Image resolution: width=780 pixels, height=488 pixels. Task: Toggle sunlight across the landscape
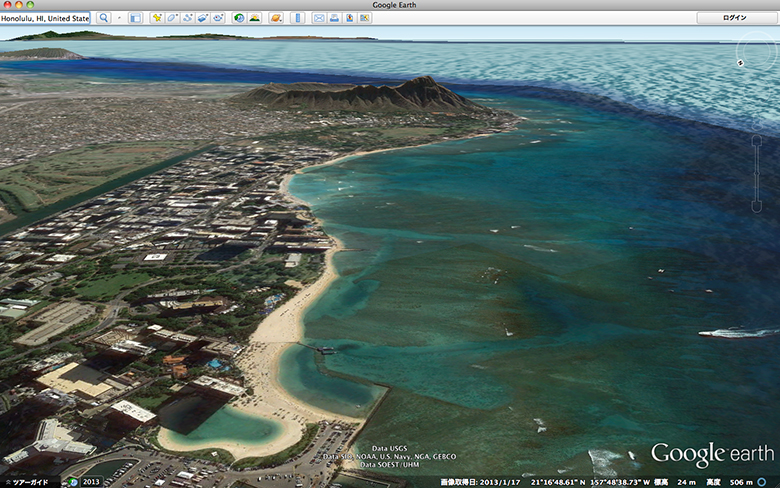click(x=254, y=18)
